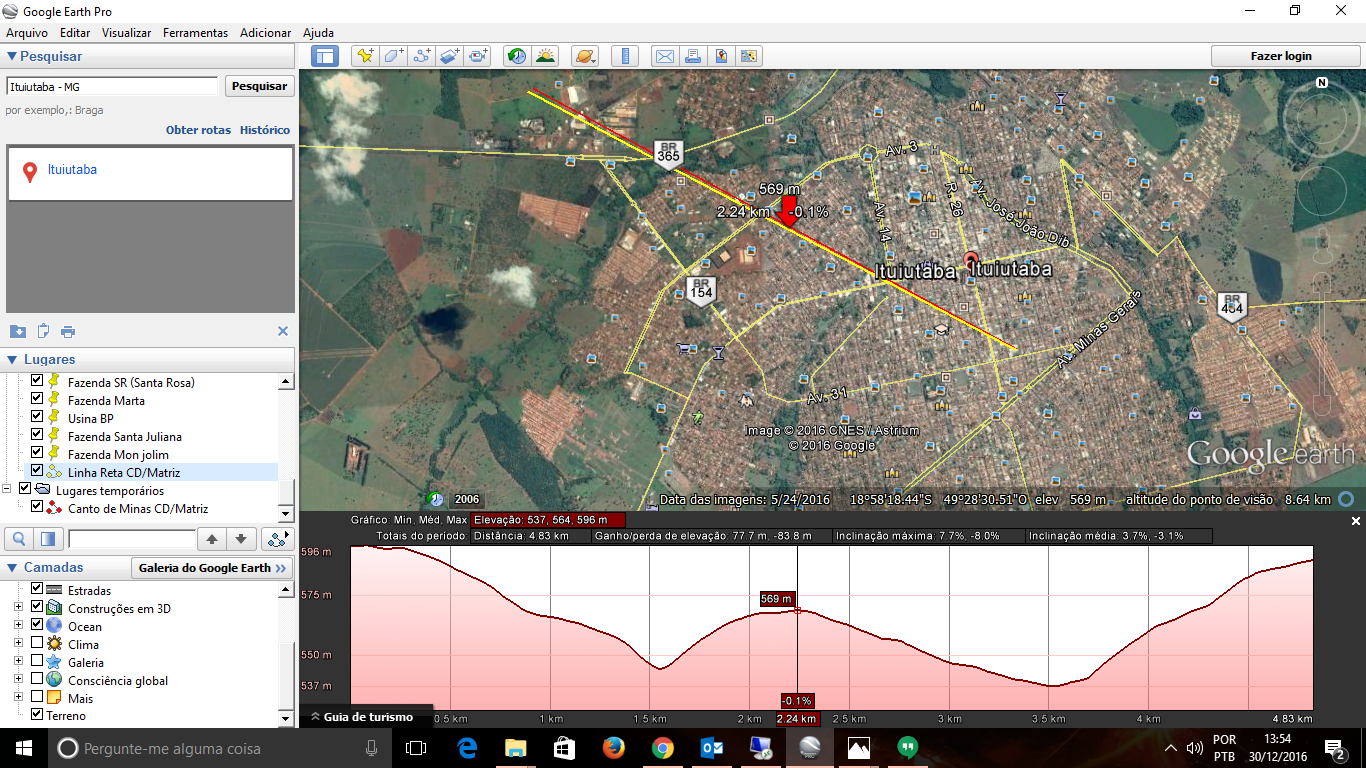Toggle Fazenda Santa Juliana checkbox

pyautogui.click(x=37, y=436)
